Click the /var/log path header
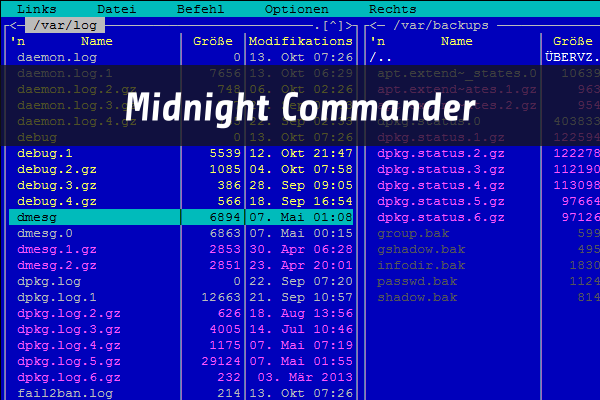The width and height of the screenshot is (600, 400). [x=65, y=25]
